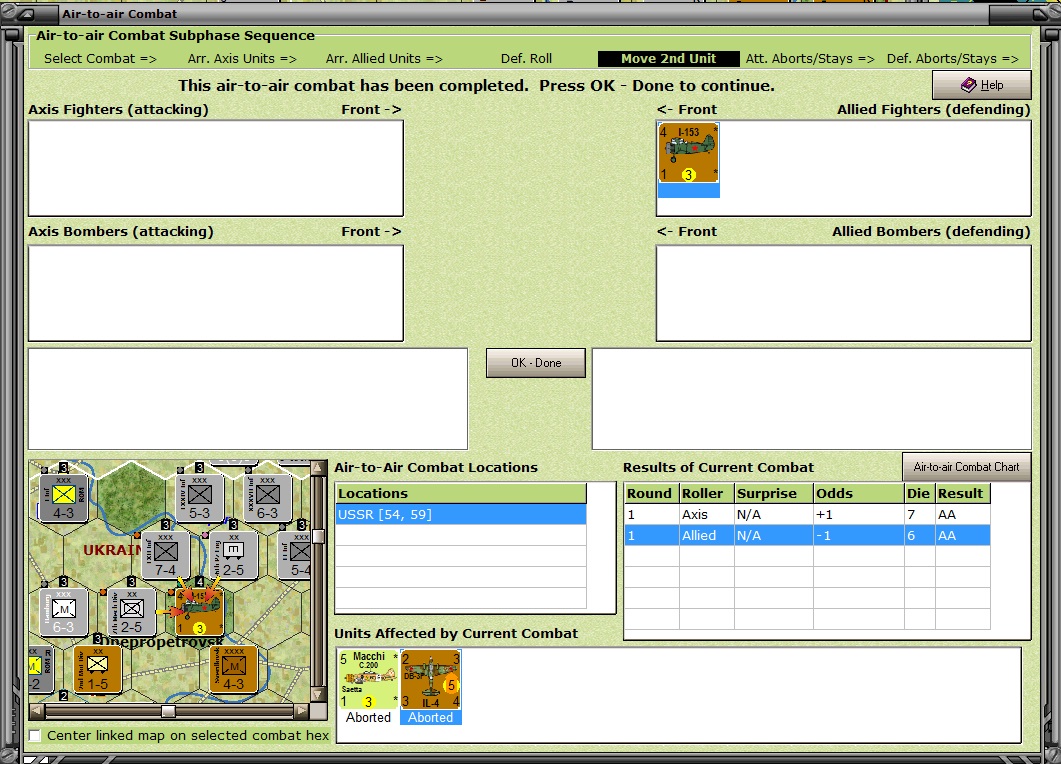
Task: Go to the Arr. Axis Units subphase step
Action: point(242,59)
